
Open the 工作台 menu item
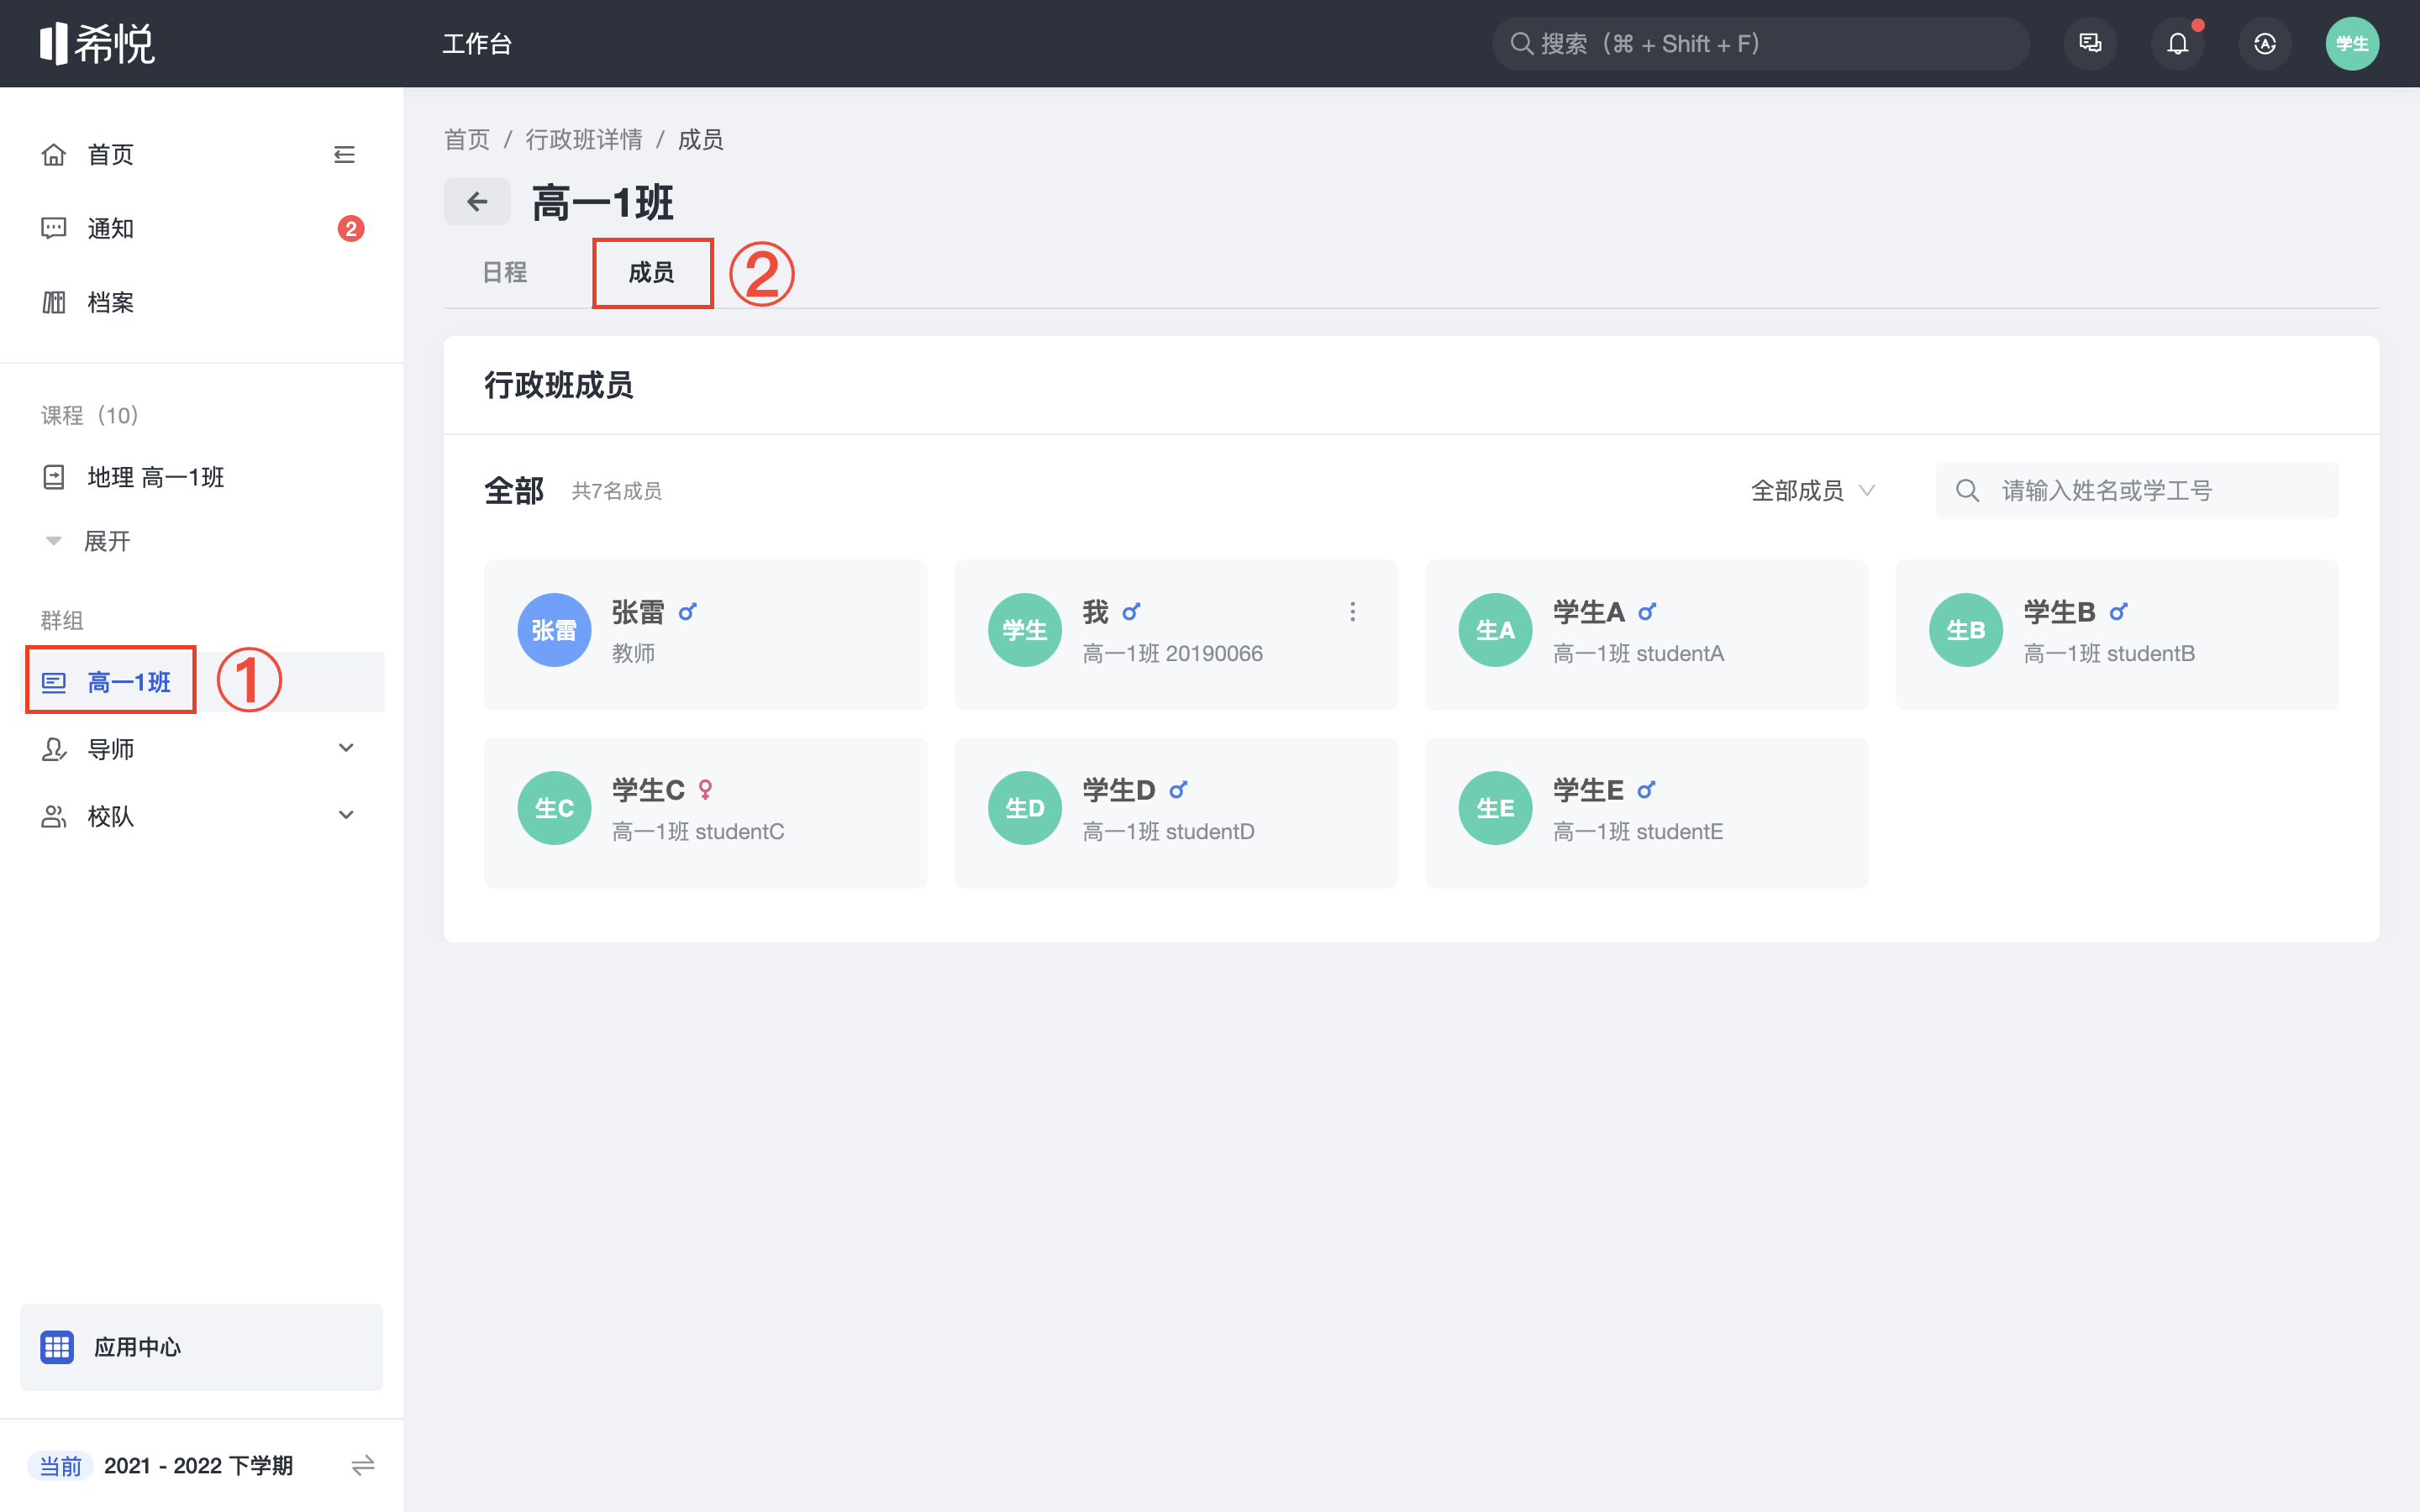[477, 44]
